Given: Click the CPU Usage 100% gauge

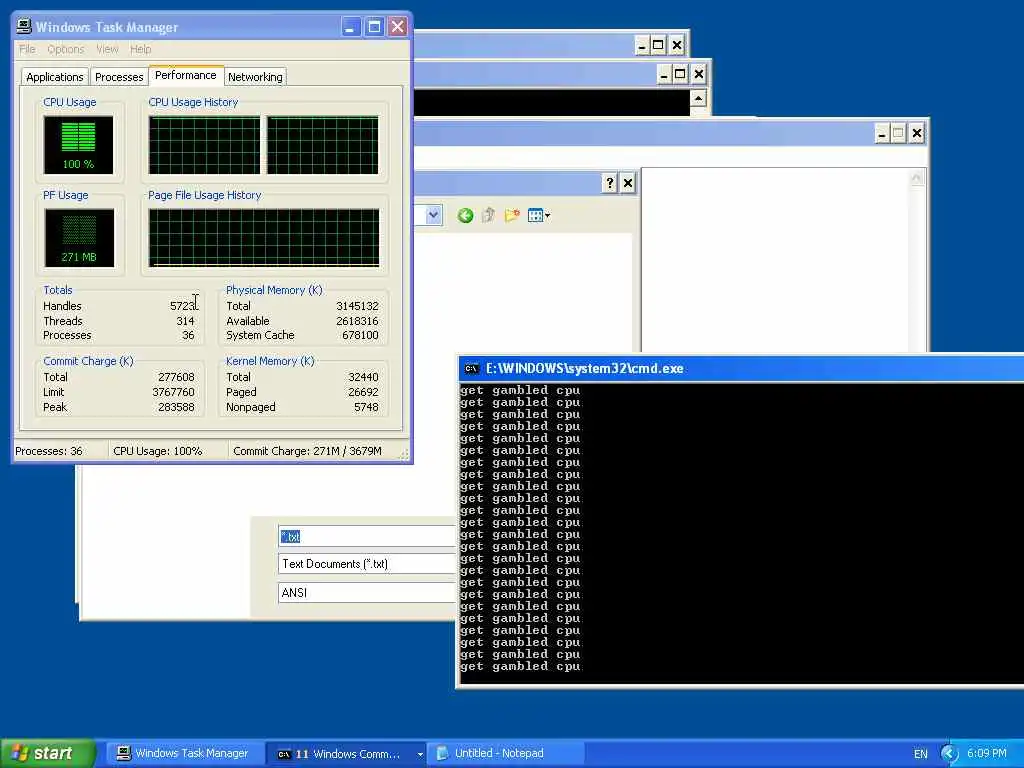Looking at the screenshot, I should click(78, 144).
